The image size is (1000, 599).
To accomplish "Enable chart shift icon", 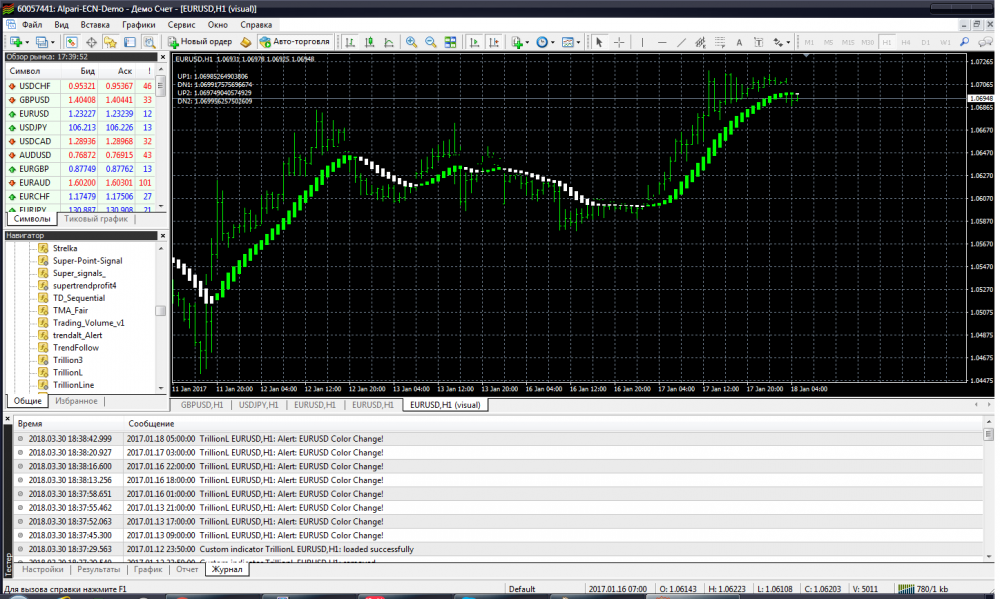I will point(494,42).
